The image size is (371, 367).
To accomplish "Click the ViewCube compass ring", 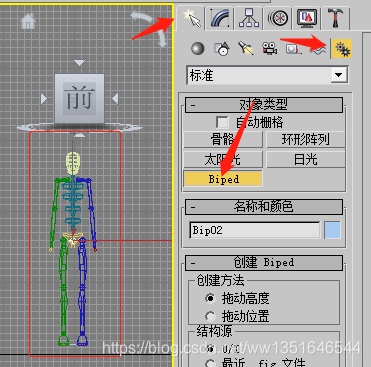I will click(79, 127).
